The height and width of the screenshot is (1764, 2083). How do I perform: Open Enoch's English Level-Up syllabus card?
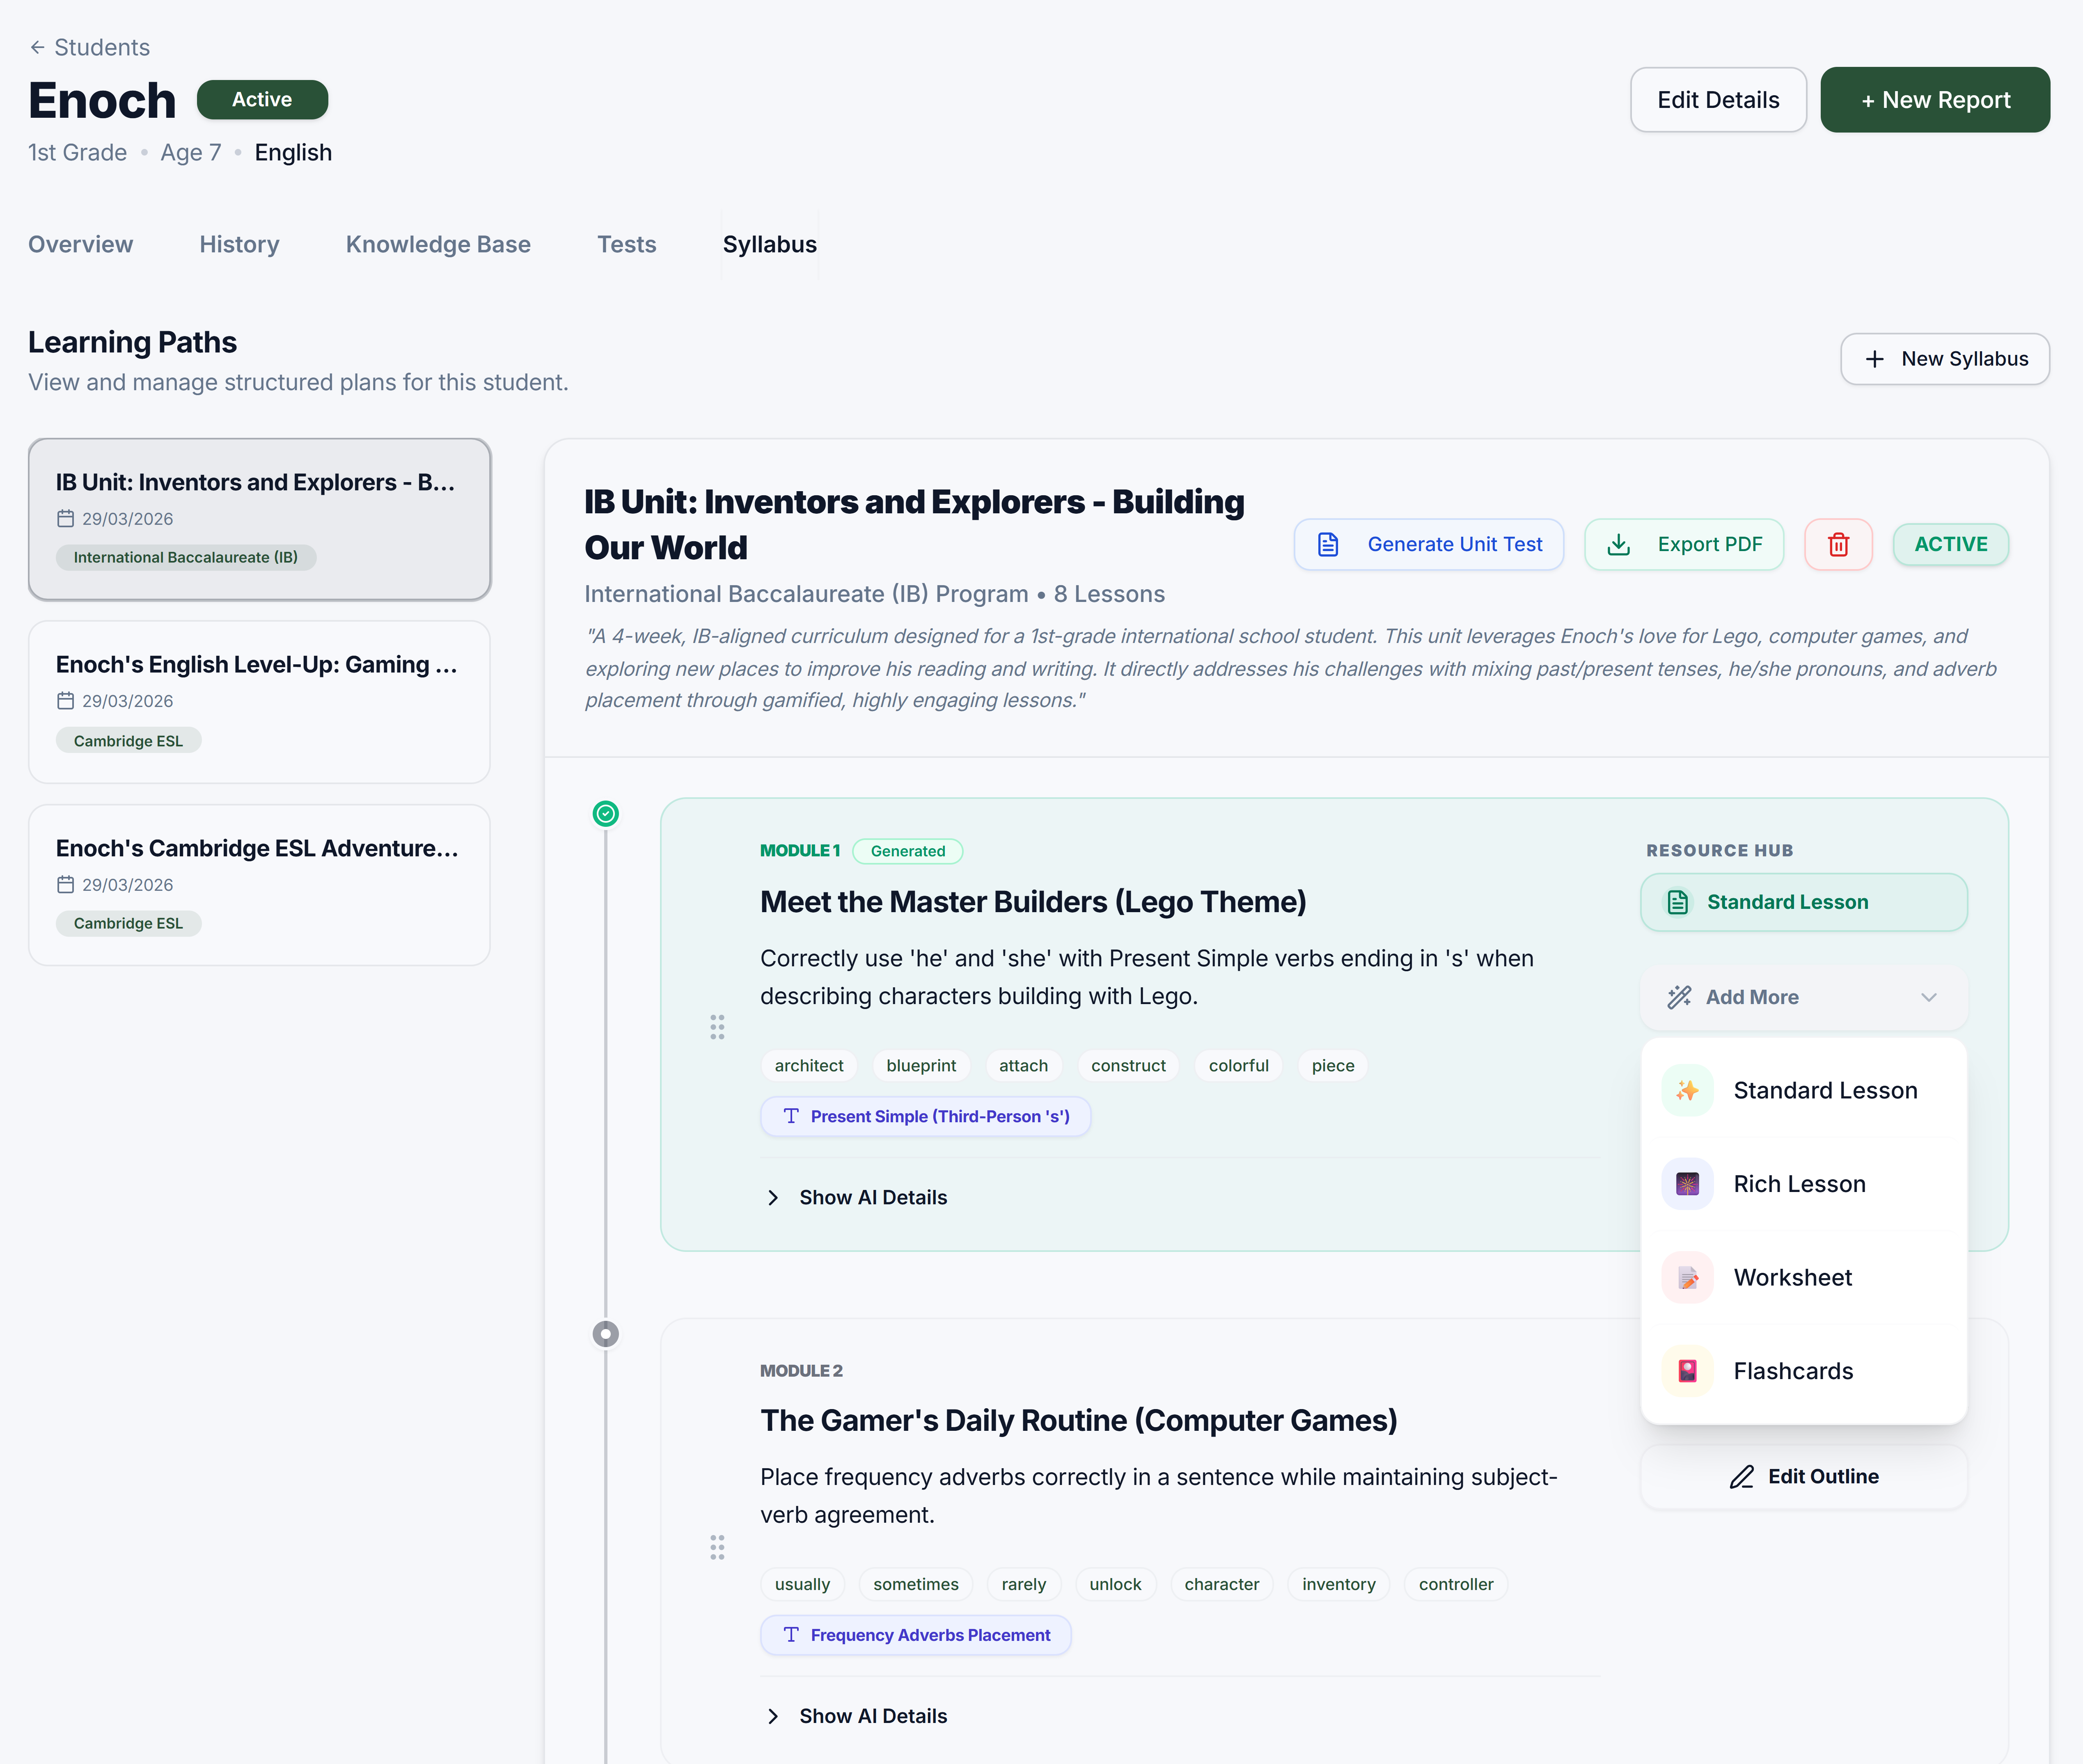(x=259, y=701)
